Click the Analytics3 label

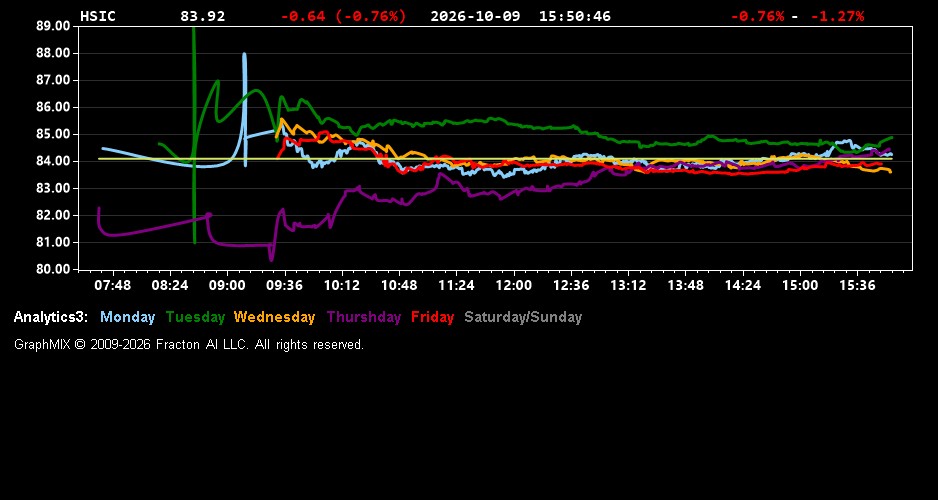click(51, 317)
